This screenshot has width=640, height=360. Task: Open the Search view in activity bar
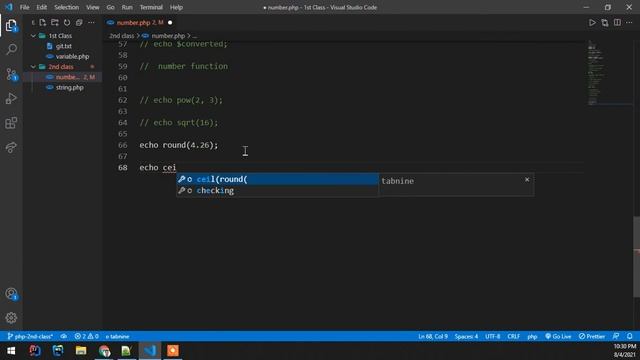tap(11, 50)
